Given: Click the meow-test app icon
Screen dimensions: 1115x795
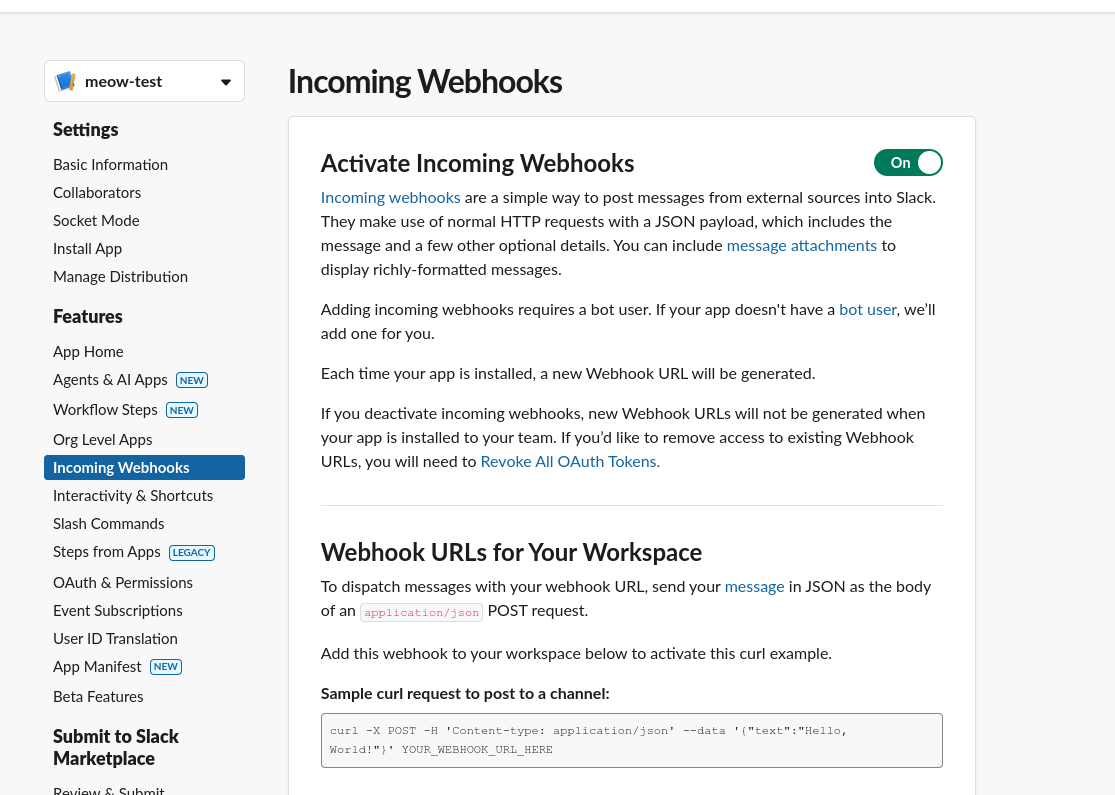Looking at the screenshot, I should point(65,82).
